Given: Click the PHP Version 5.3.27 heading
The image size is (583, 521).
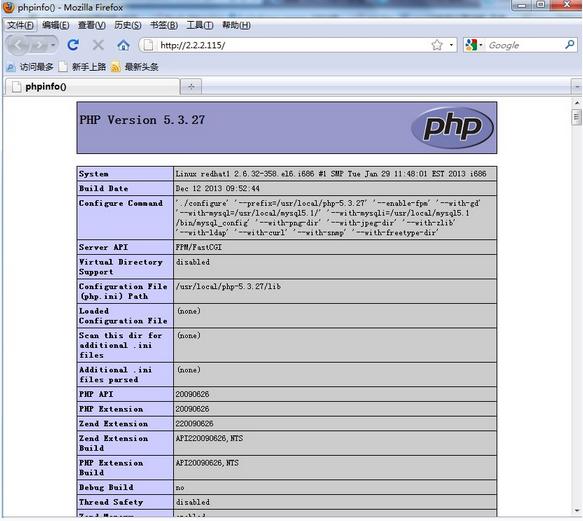Looking at the screenshot, I should [142, 120].
